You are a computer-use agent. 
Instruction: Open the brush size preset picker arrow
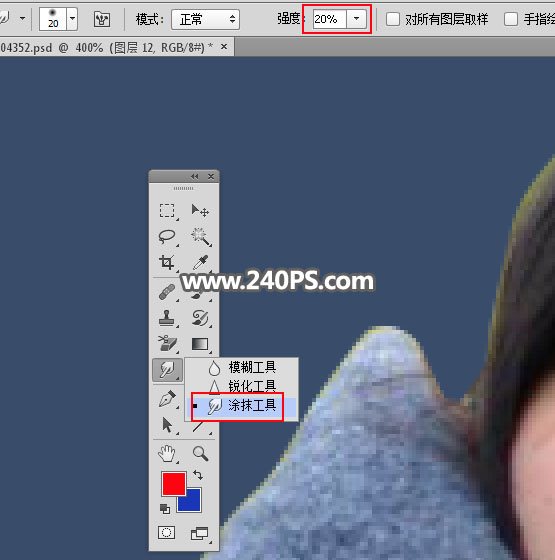72,18
